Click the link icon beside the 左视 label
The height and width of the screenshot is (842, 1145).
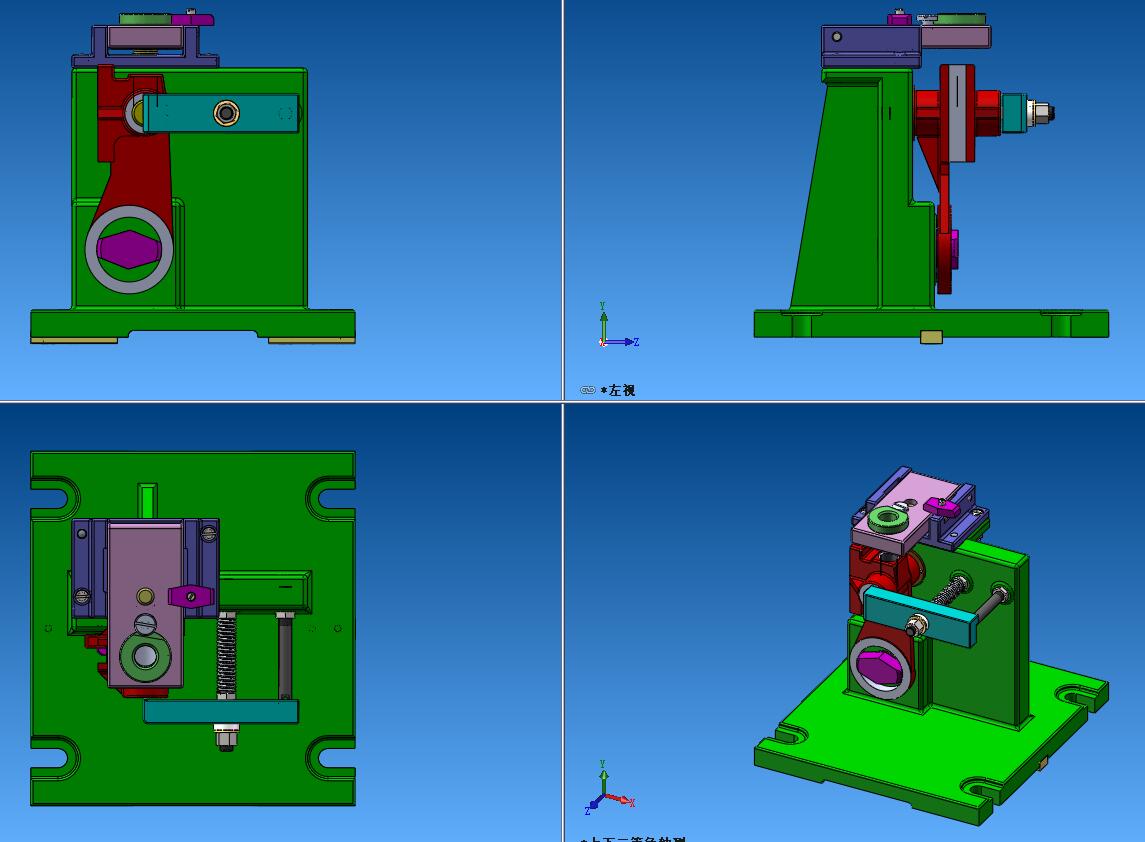tap(587, 390)
